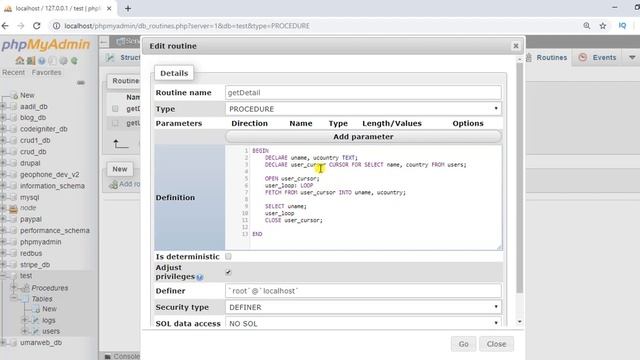Click New under Tables in tree
640x360 pixels.
coord(49,309)
